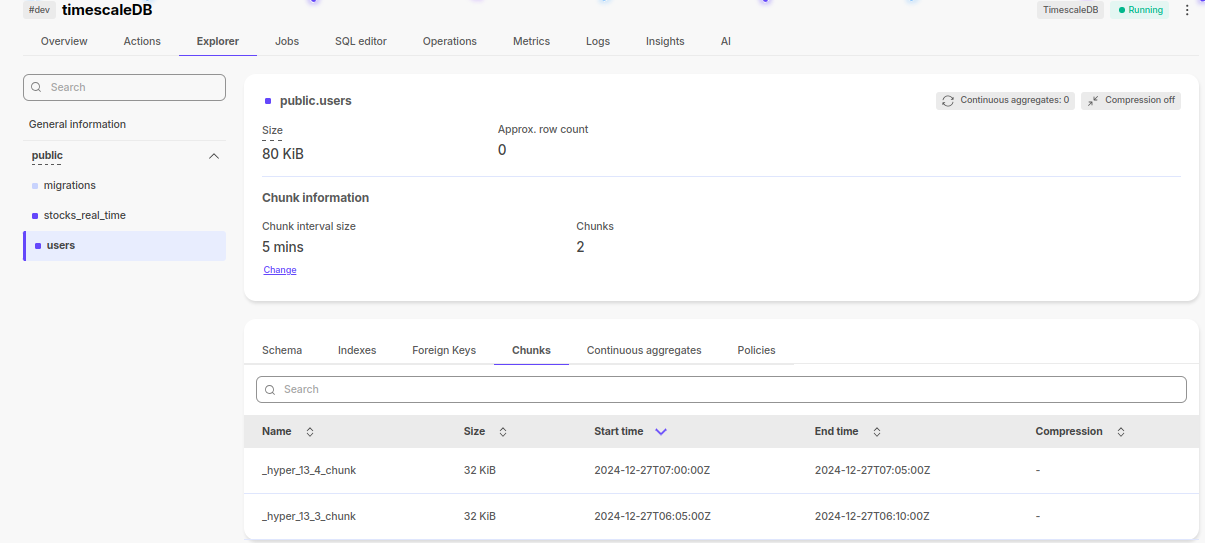Click the public.users title square icon
Image resolution: width=1205 pixels, height=543 pixels.
[268, 101]
